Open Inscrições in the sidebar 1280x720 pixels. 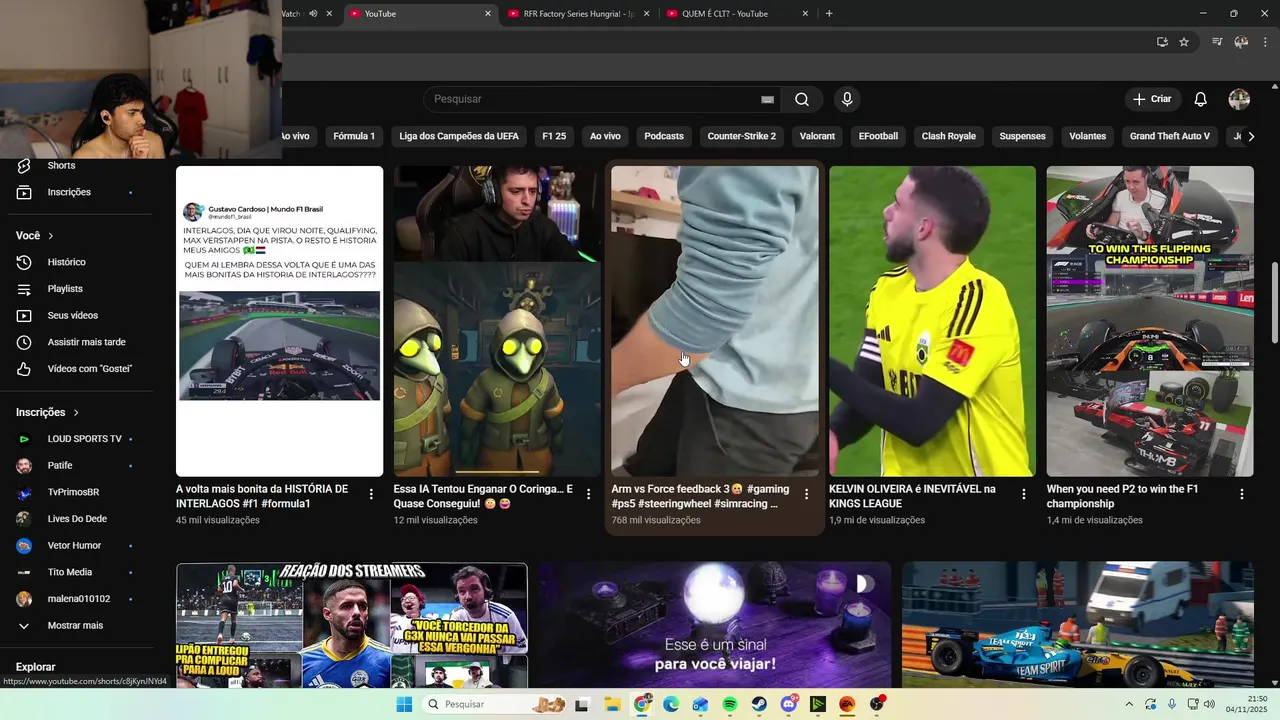[69, 192]
